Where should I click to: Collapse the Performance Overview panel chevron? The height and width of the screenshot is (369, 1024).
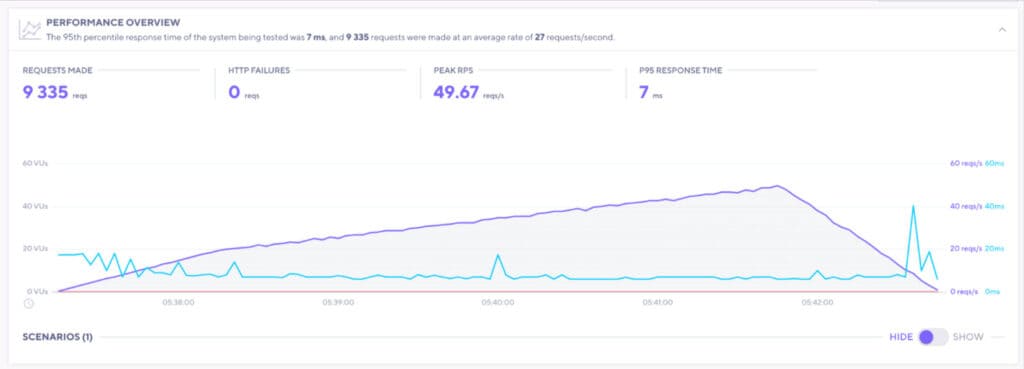1002,29
